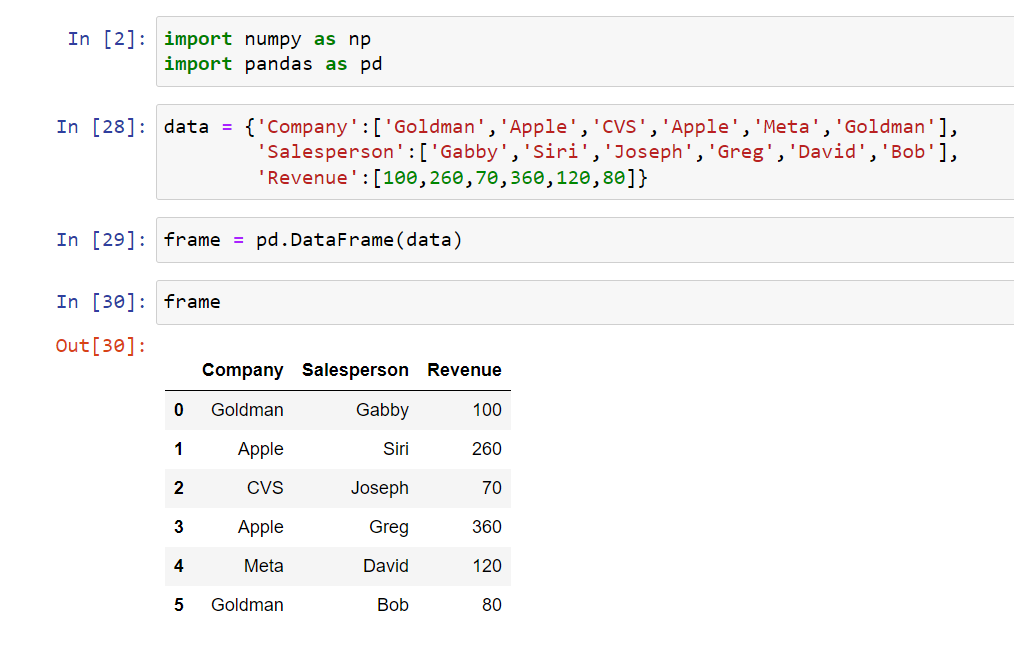Click the cell containing only 'frame'
Viewport: 1014px width, 649px height.
(585, 302)
